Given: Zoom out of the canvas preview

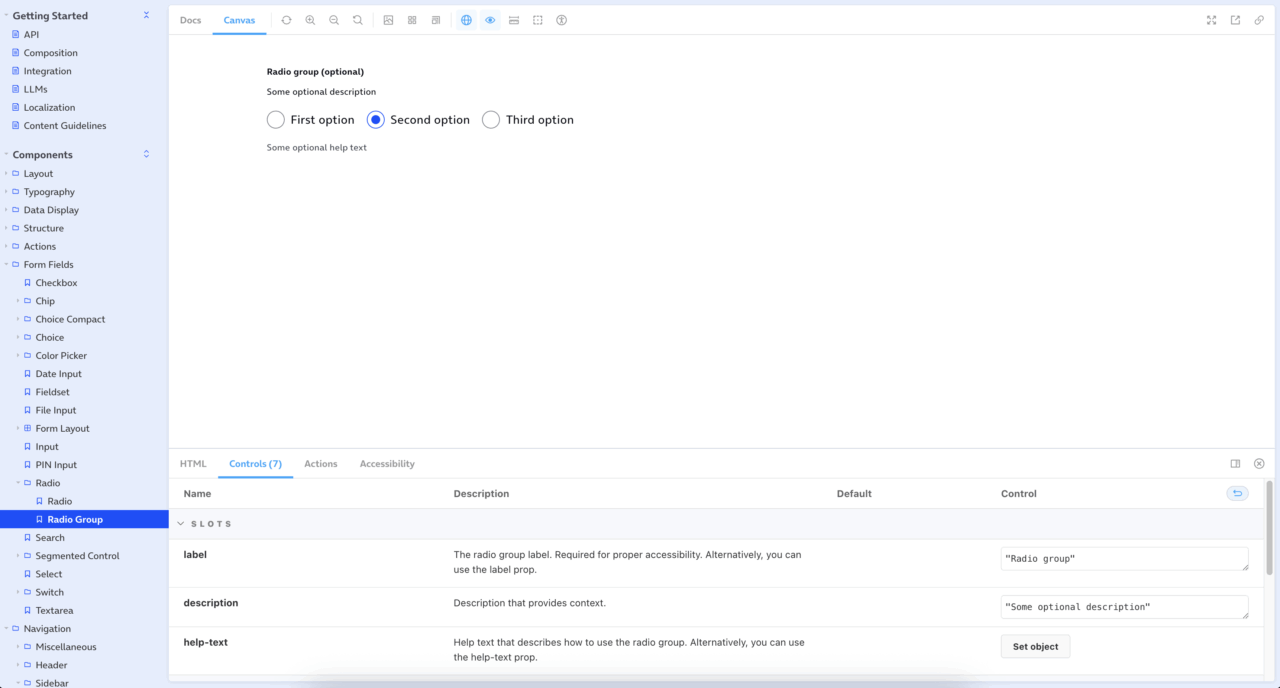Looking at the screenshot, I should 334,20.
